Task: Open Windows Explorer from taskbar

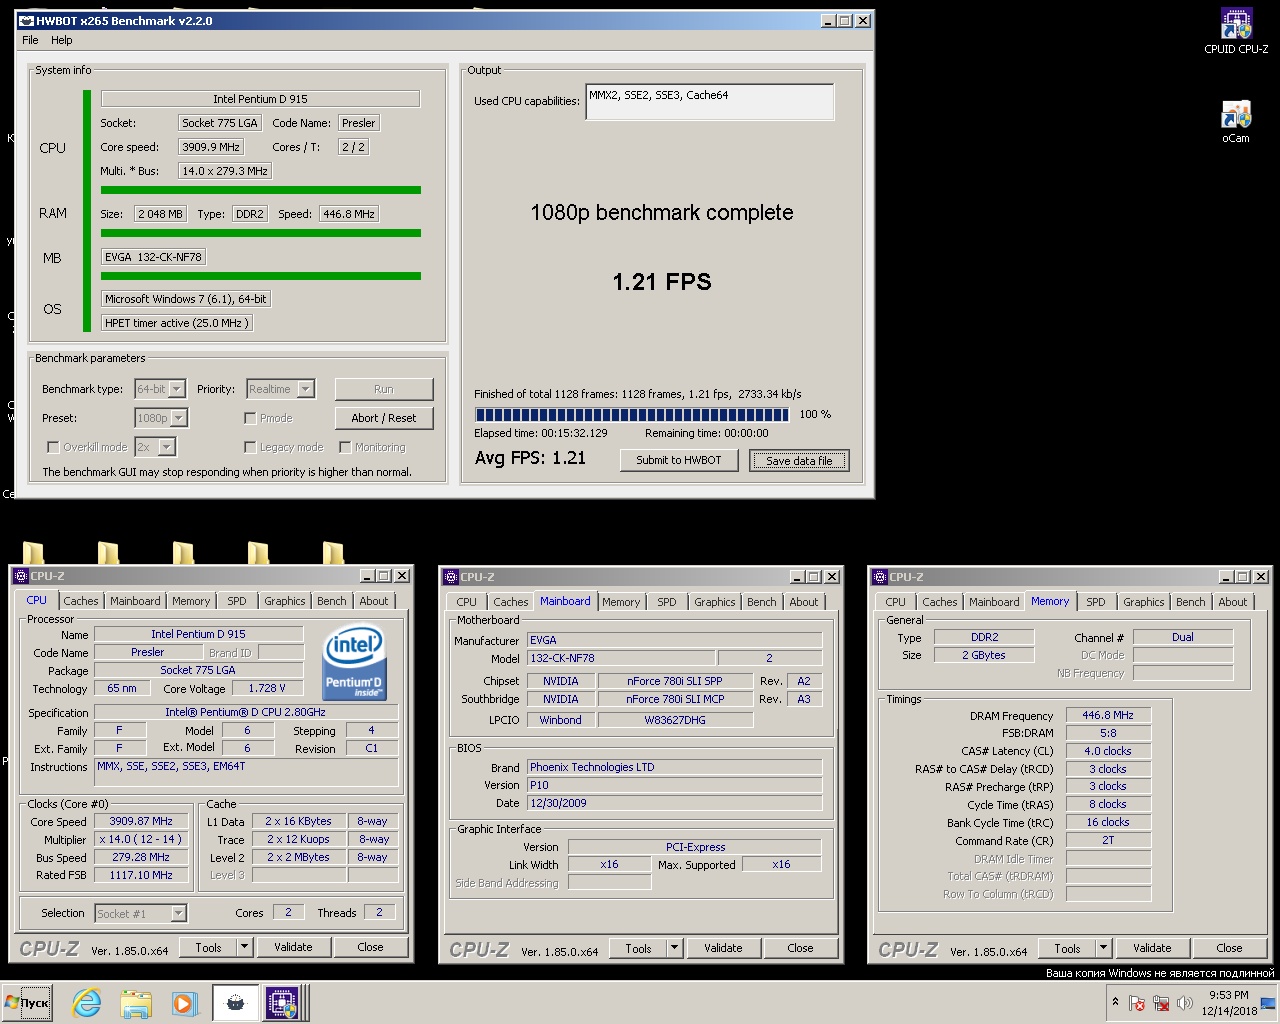Action: (136, 1003)
